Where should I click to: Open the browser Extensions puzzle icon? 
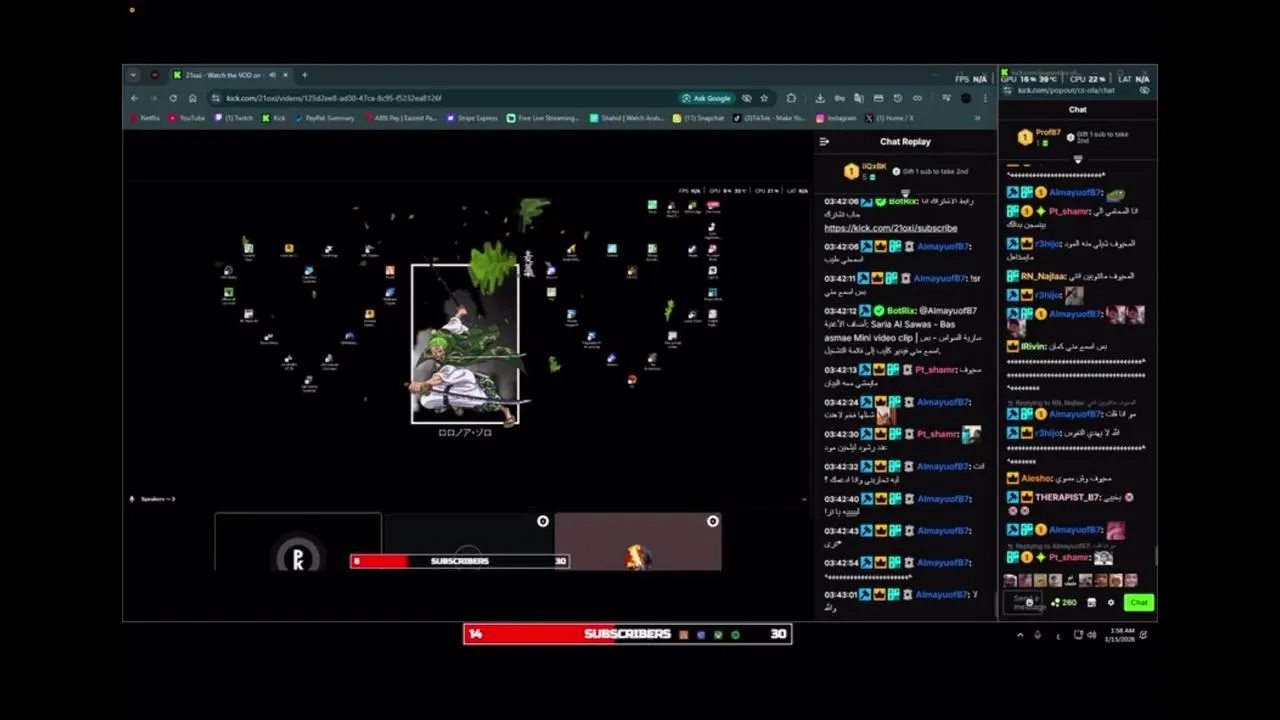(791, 98)
